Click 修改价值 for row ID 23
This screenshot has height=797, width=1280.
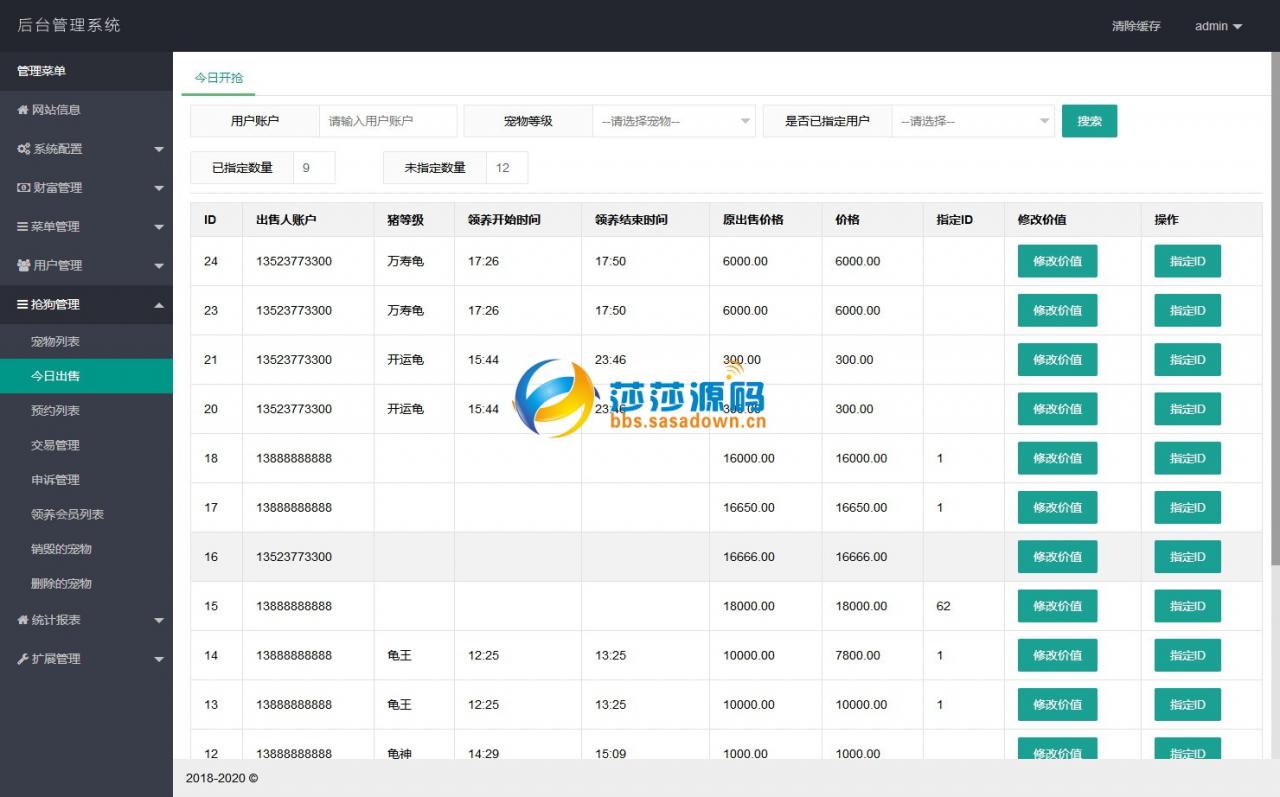click(1057, 310)
